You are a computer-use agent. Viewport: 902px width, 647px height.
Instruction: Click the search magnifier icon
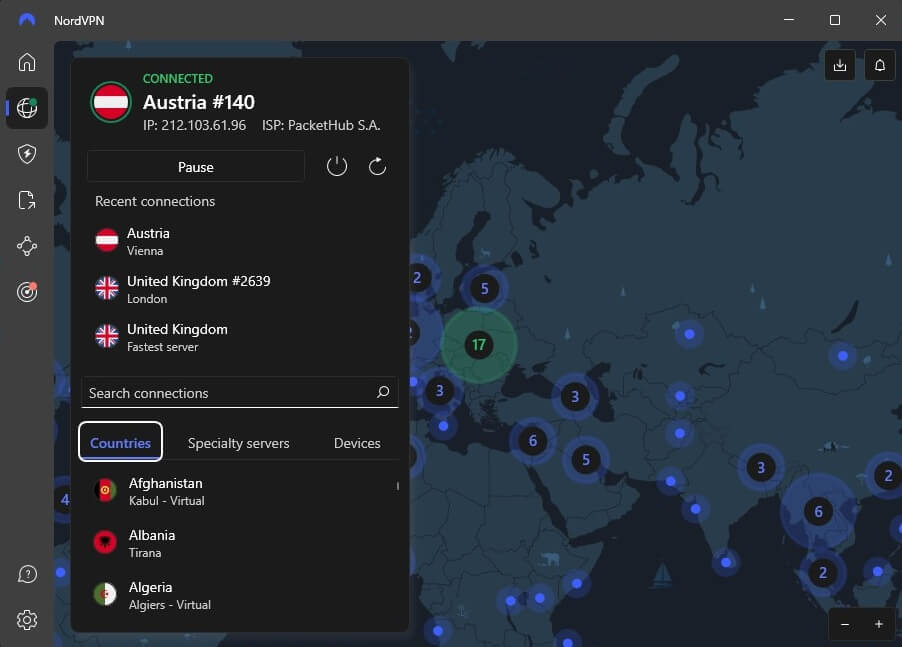pyautogui.click(x=383, y=392)
